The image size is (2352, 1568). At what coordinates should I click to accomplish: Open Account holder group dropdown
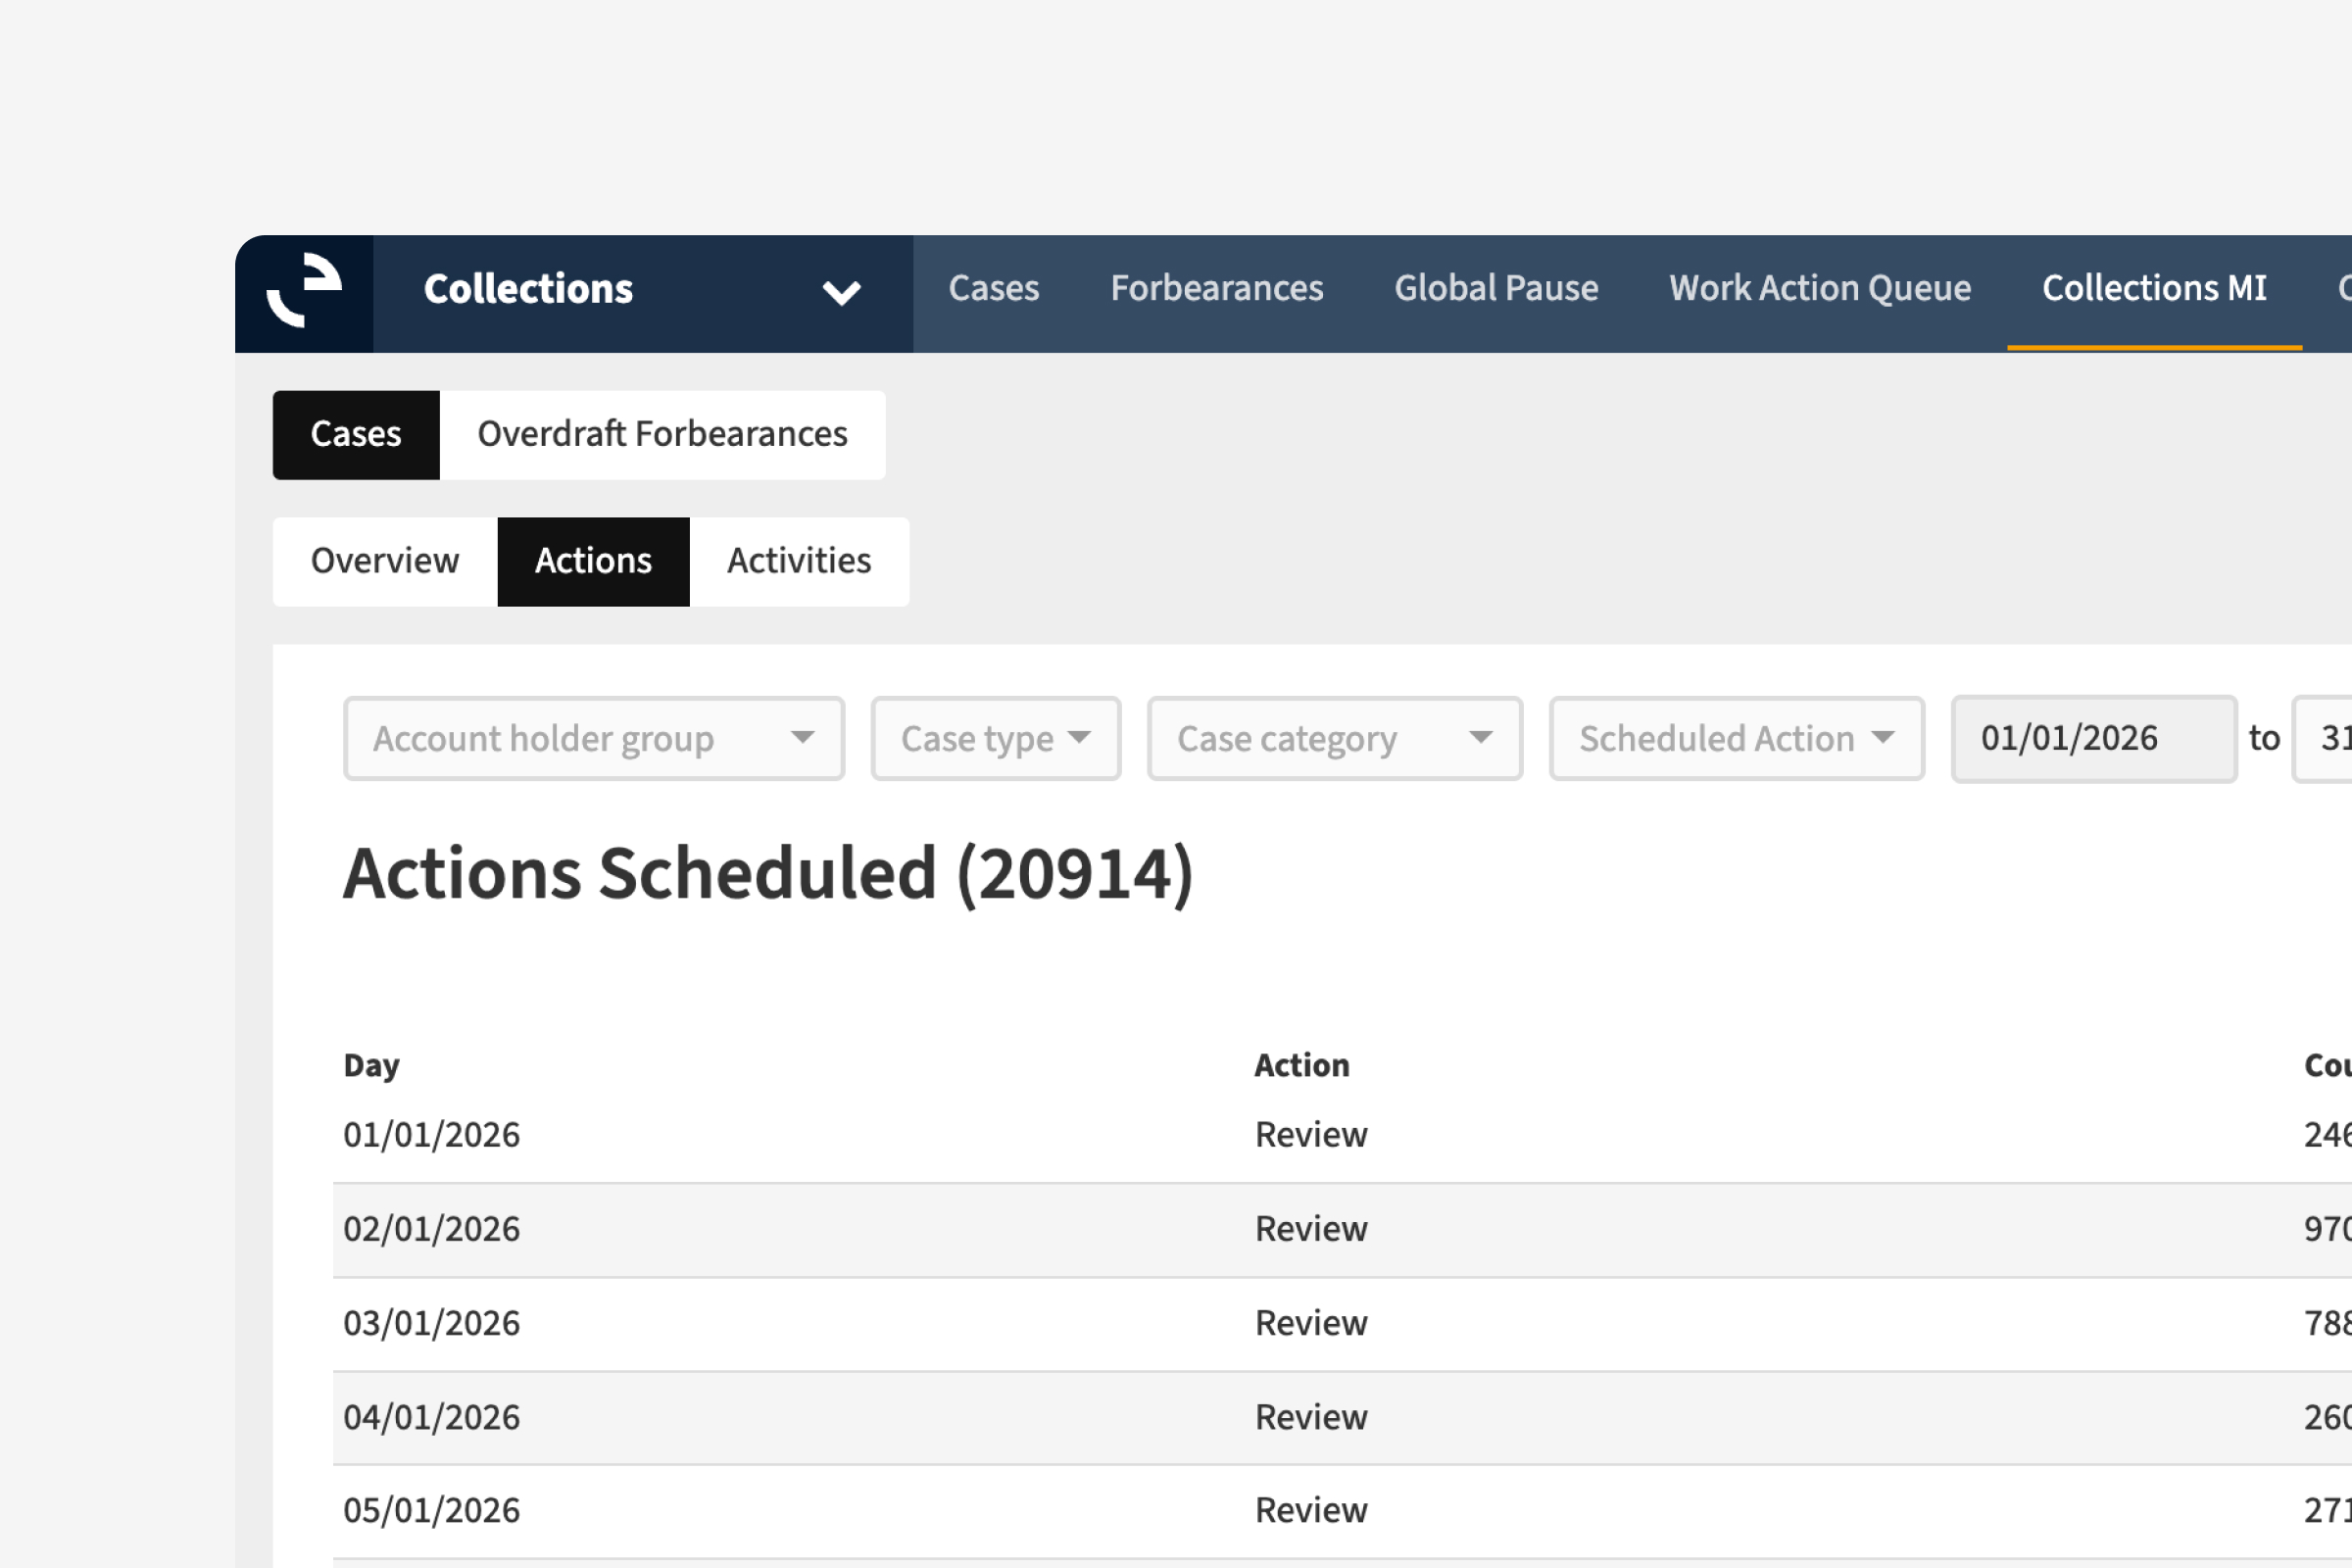594,739
